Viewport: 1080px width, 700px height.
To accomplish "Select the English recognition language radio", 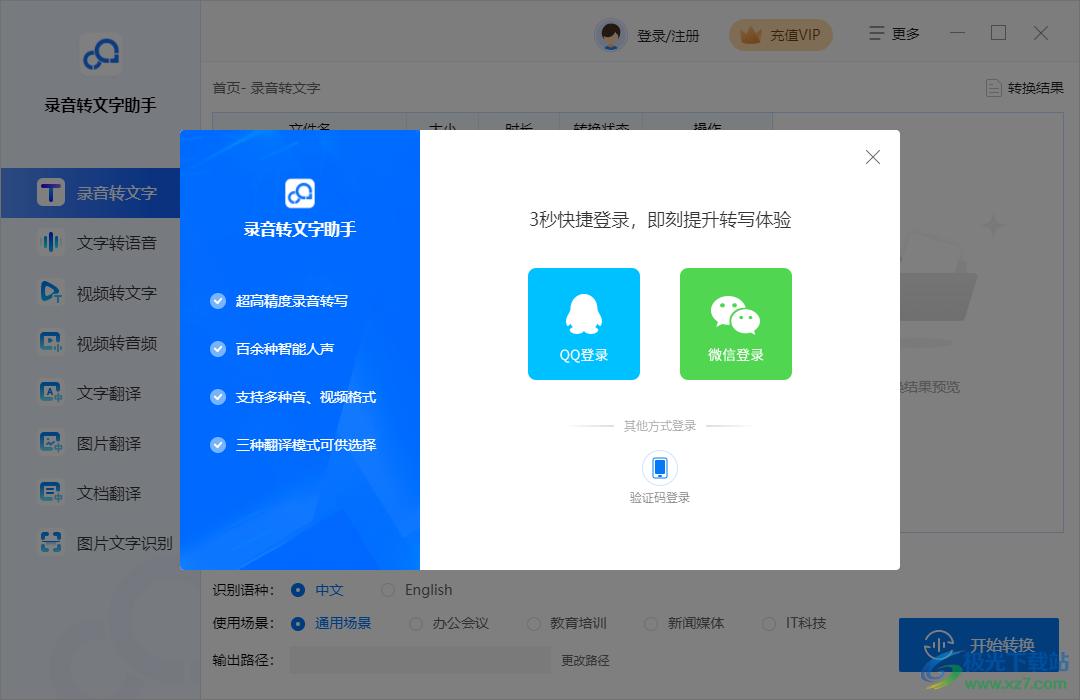I will pyautogui.click(x=389, y=589).
